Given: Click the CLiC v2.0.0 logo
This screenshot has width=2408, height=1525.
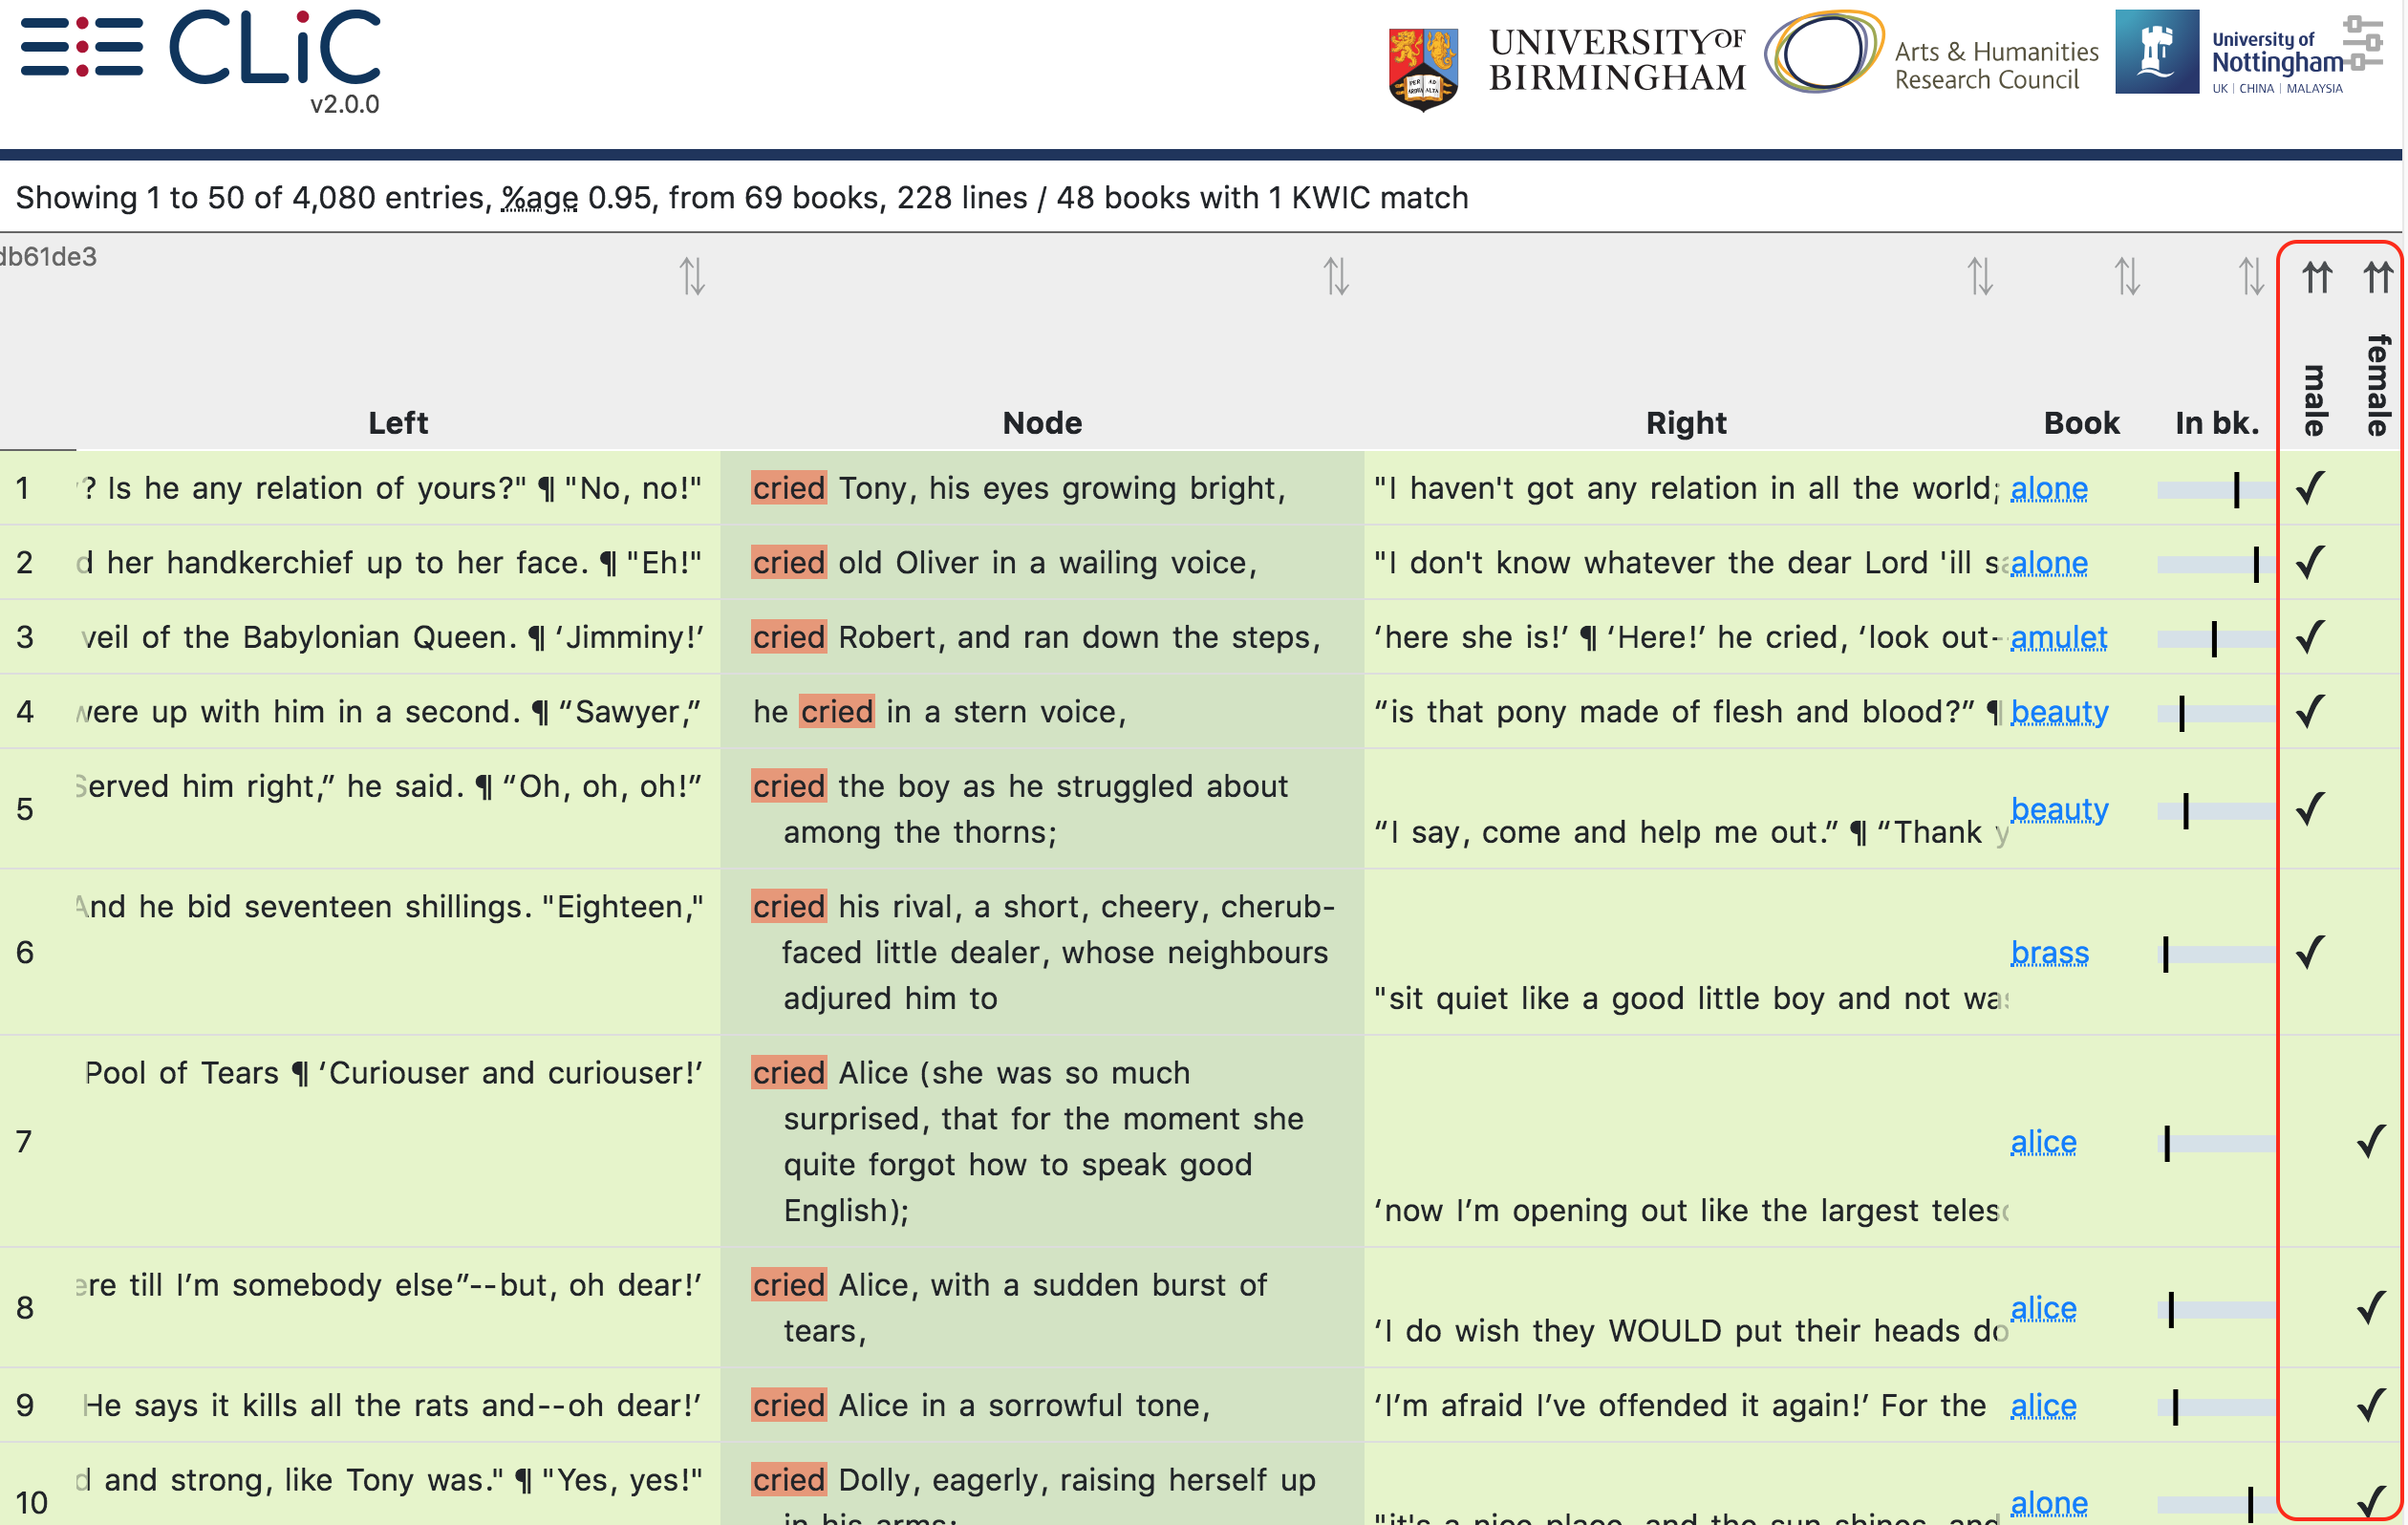Looking at the screenshot, I should [x=275, y=60].
